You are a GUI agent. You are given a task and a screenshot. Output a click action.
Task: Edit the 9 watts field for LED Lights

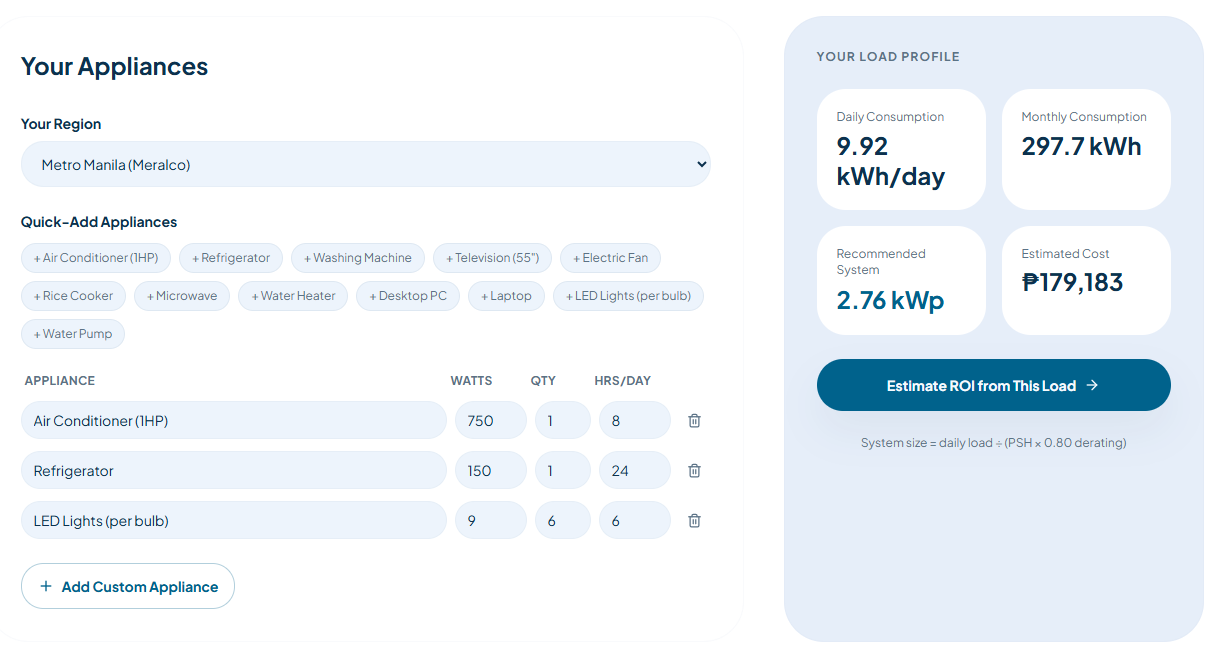491,521
